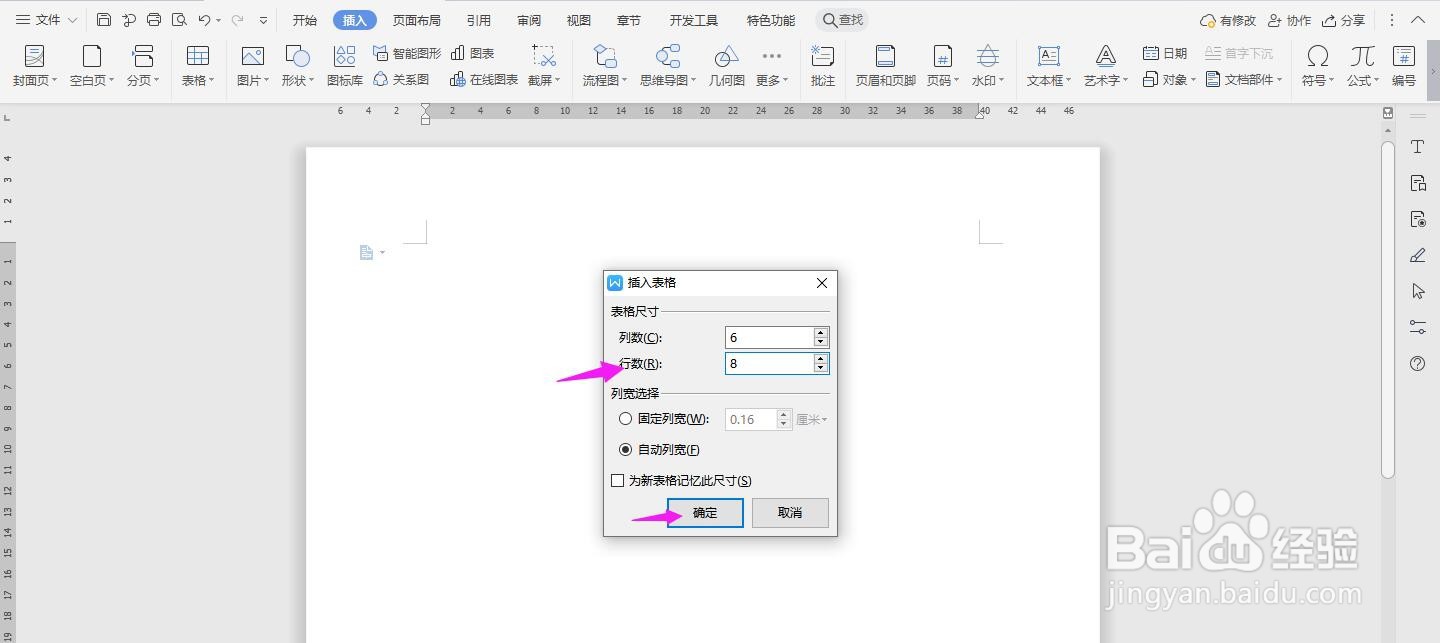Insert a comment (批注)
1440x643 pixels.
823,65
